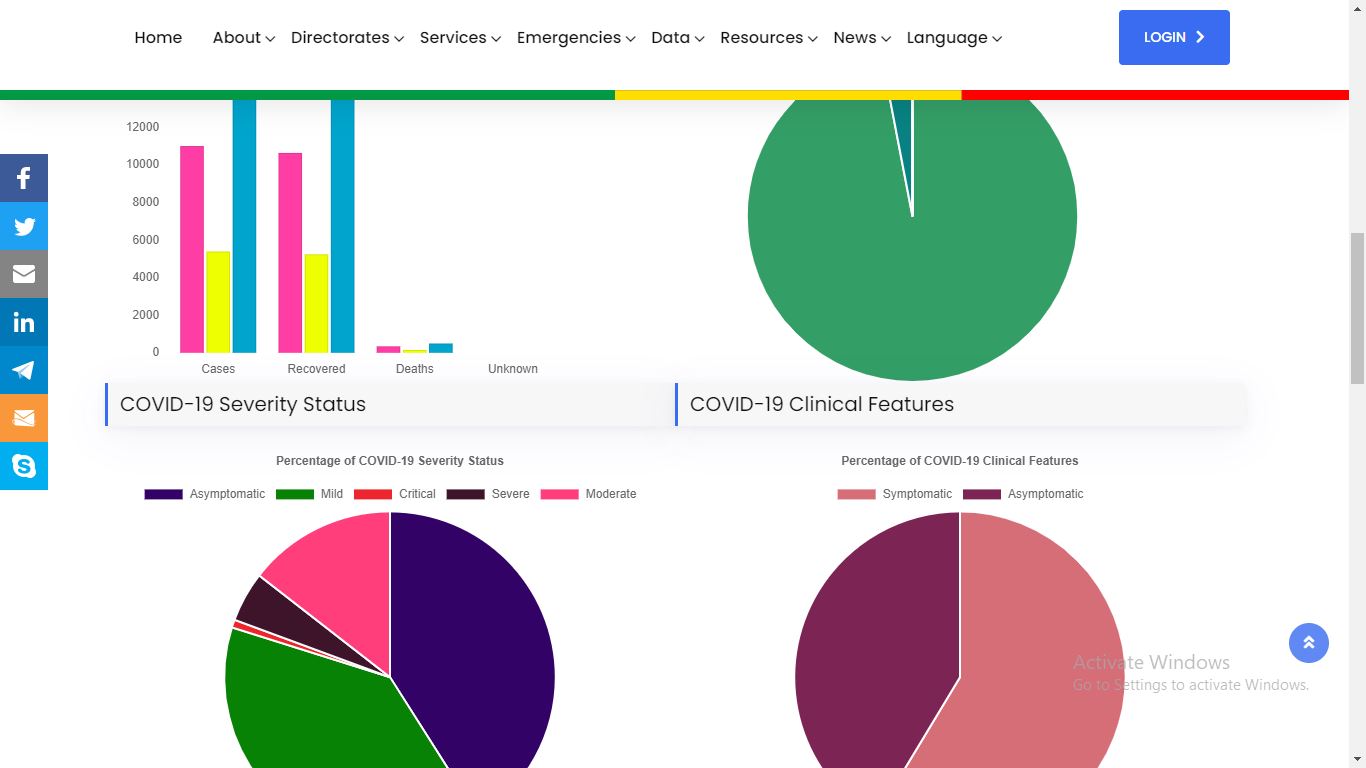Click the COVID-19 Clinical Features heading link
Screen dimensions: 1366x768
click(821, 404)
